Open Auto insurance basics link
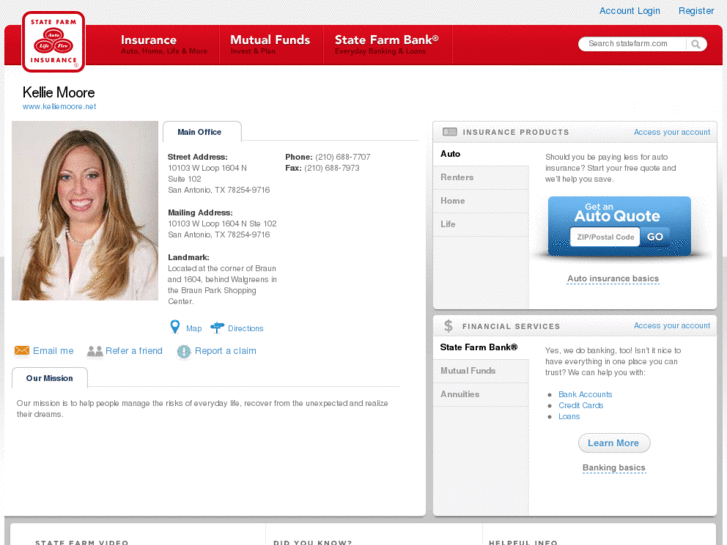 pyautogui.click(x=613, y=279)
